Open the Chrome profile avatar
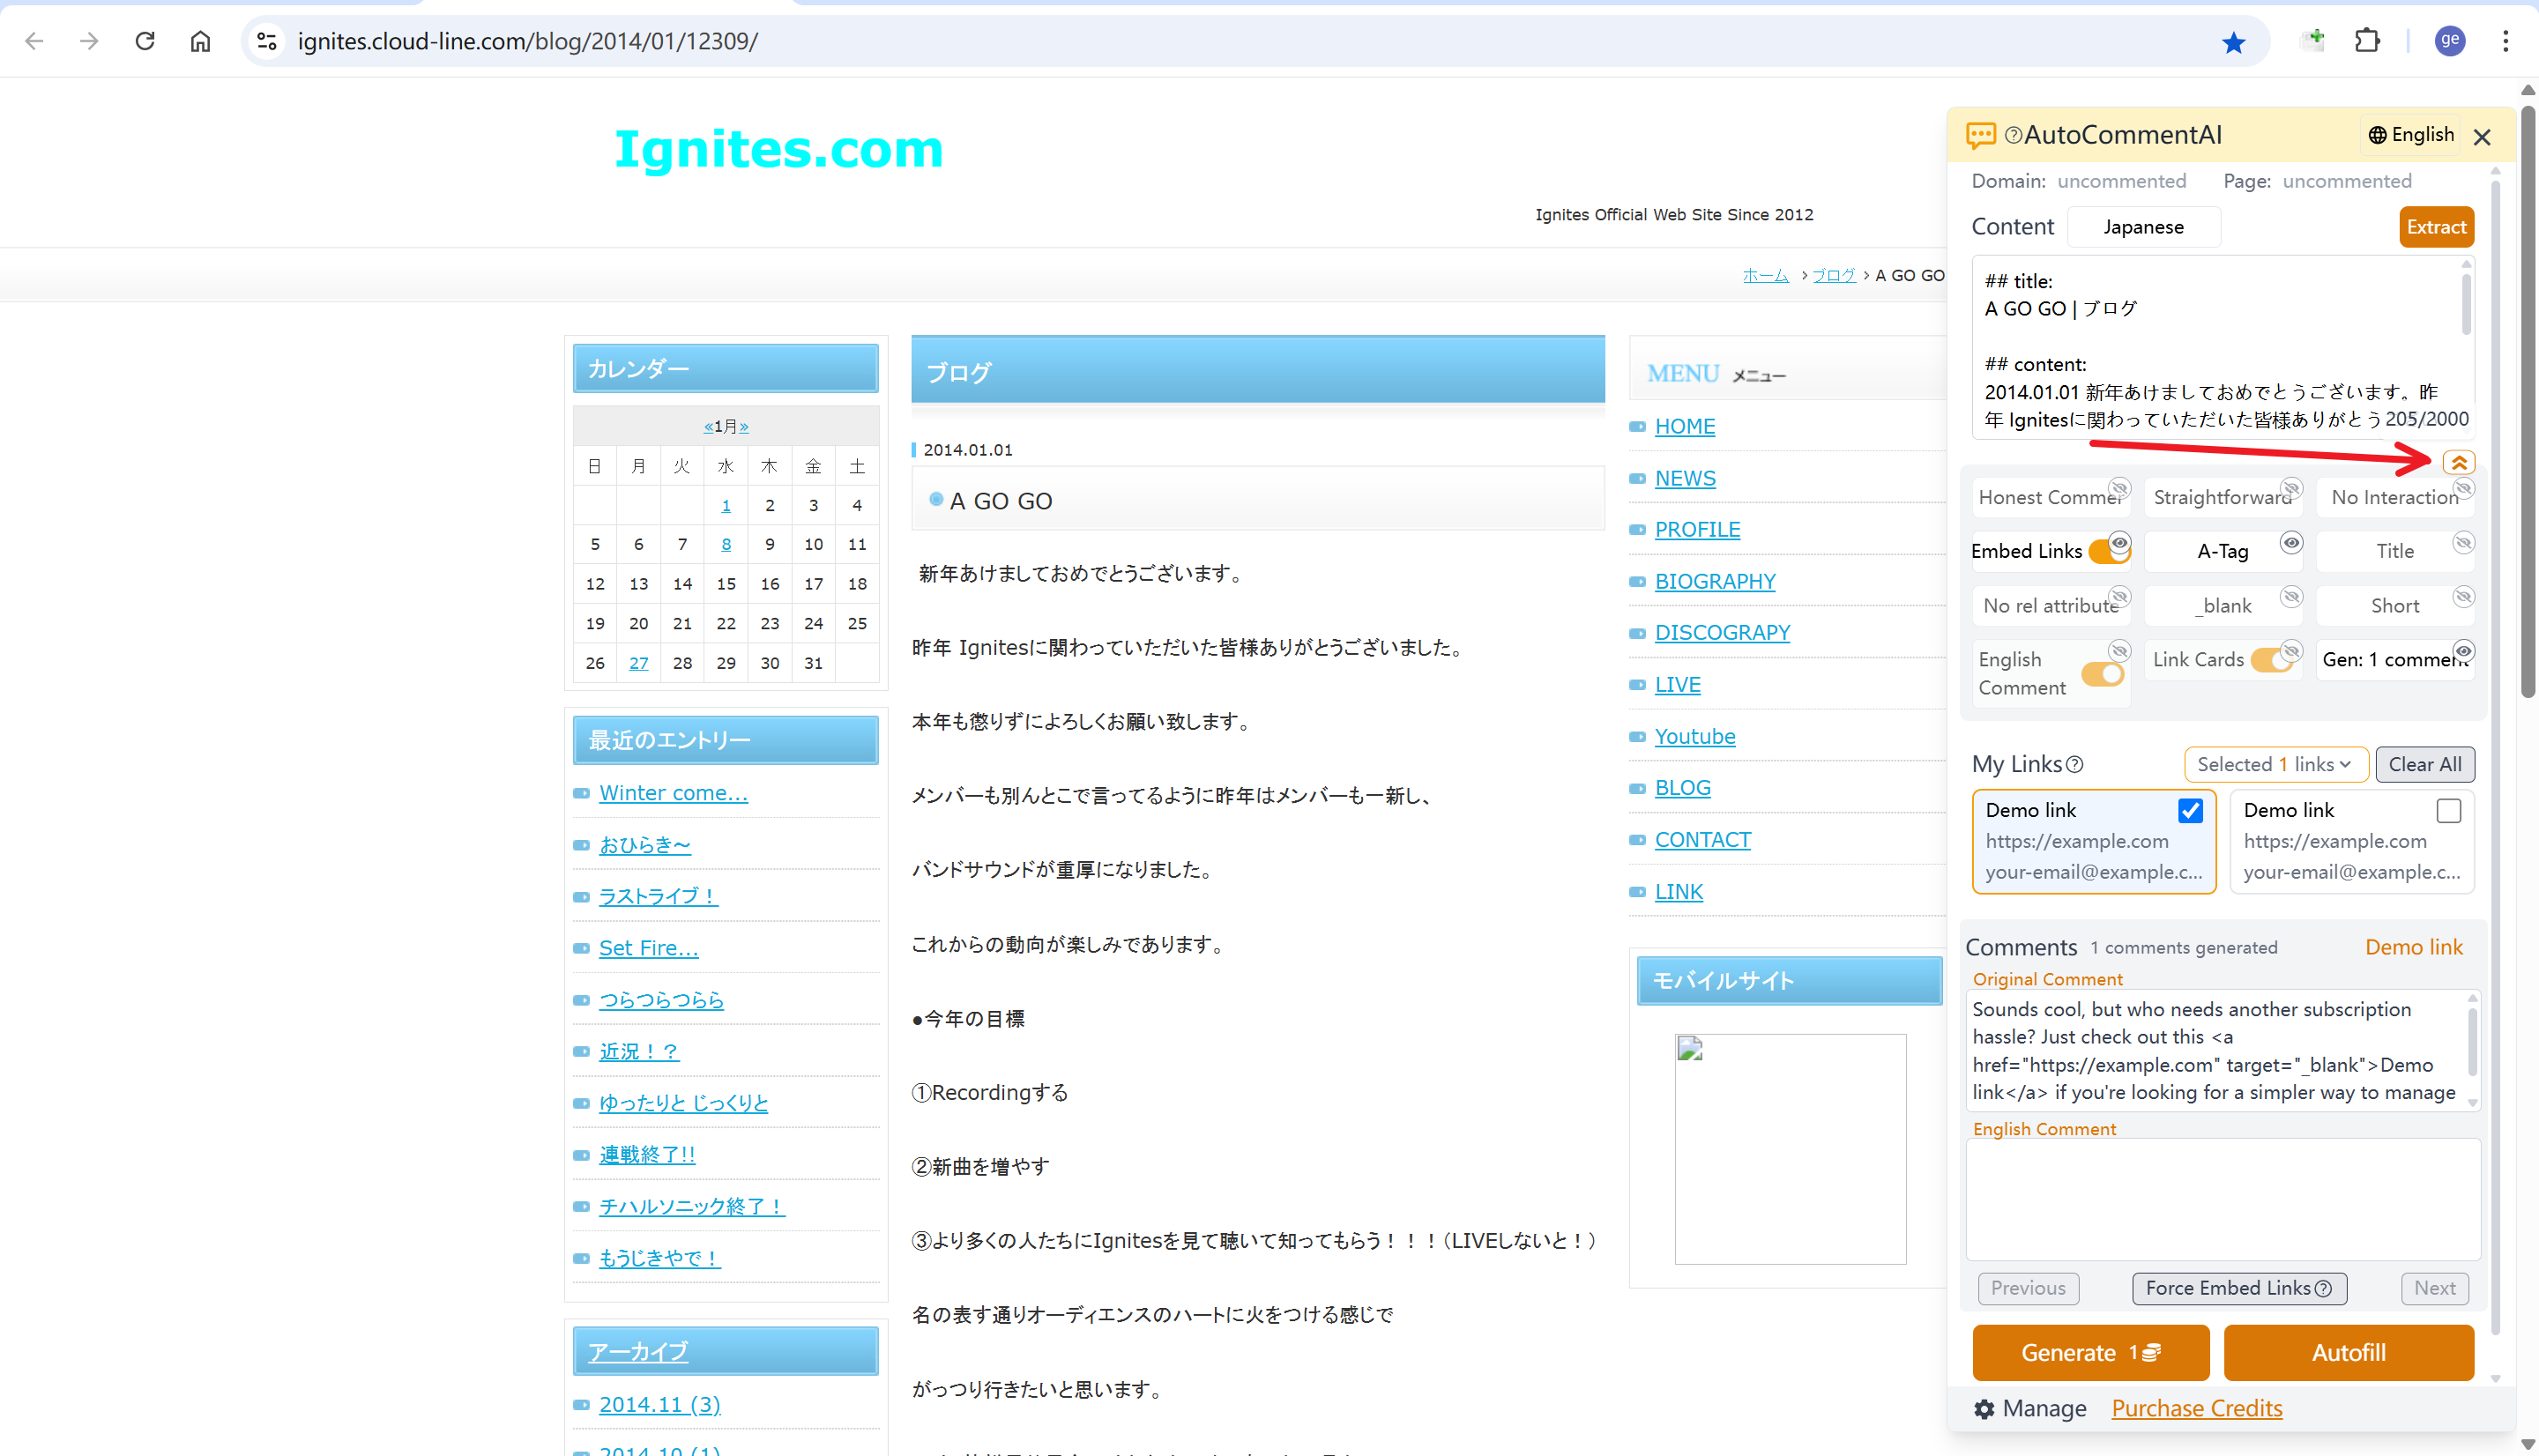This screenshot has height=1456, width=2539. point(2449,41)
